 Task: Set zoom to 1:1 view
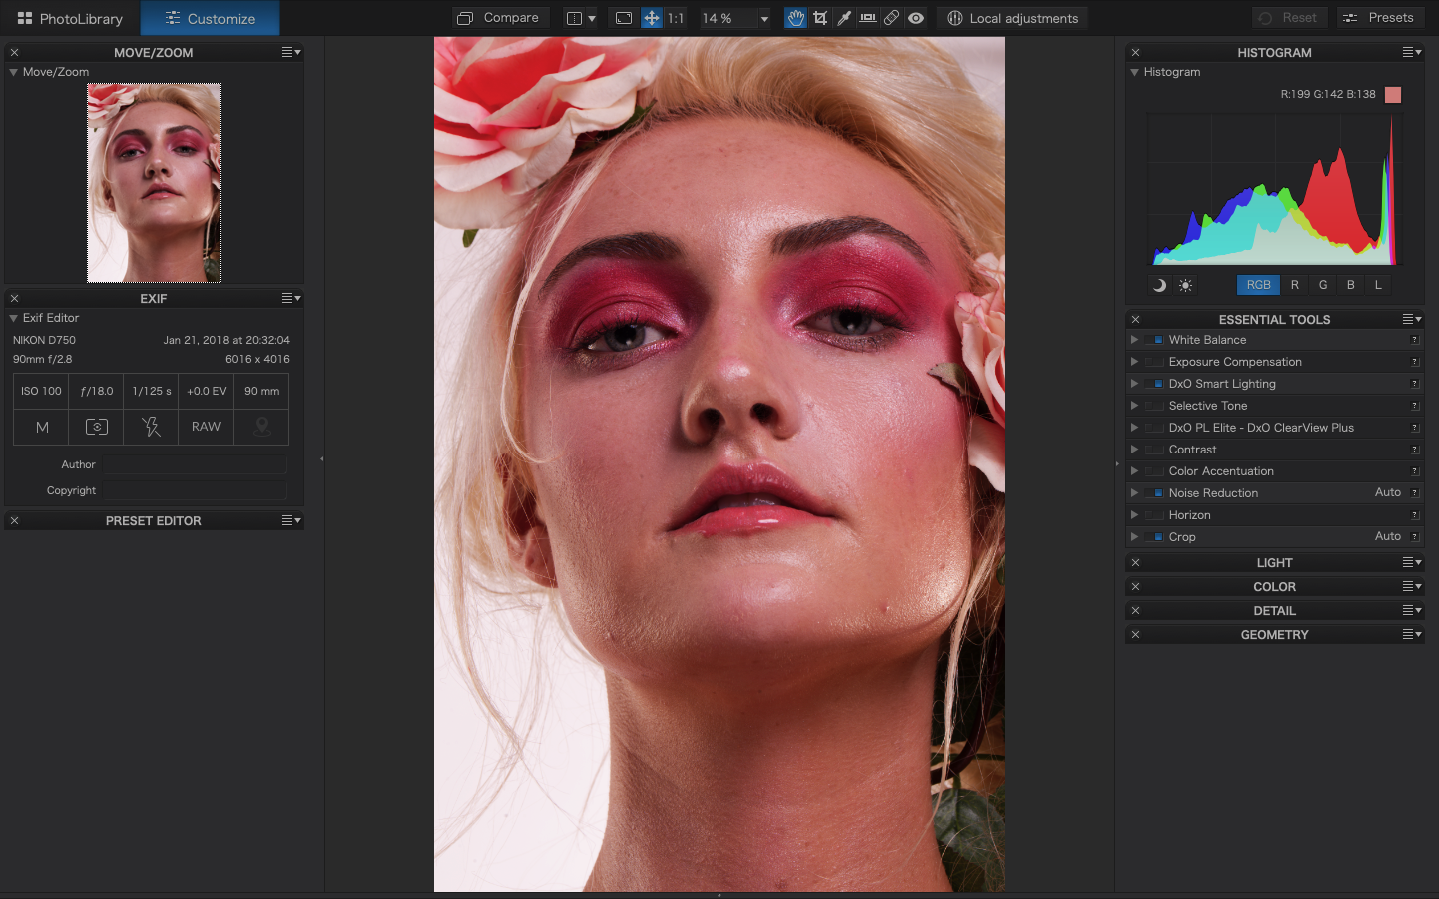point(675,17)
